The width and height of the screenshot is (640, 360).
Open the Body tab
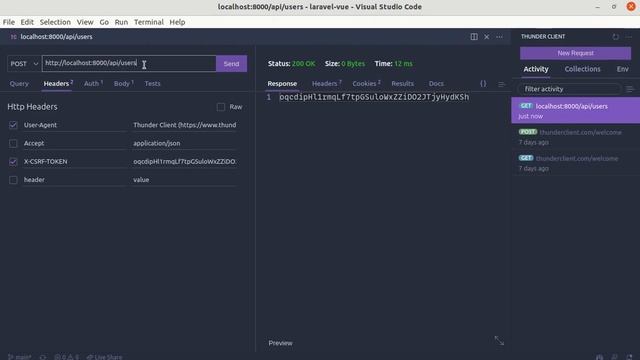123,84
